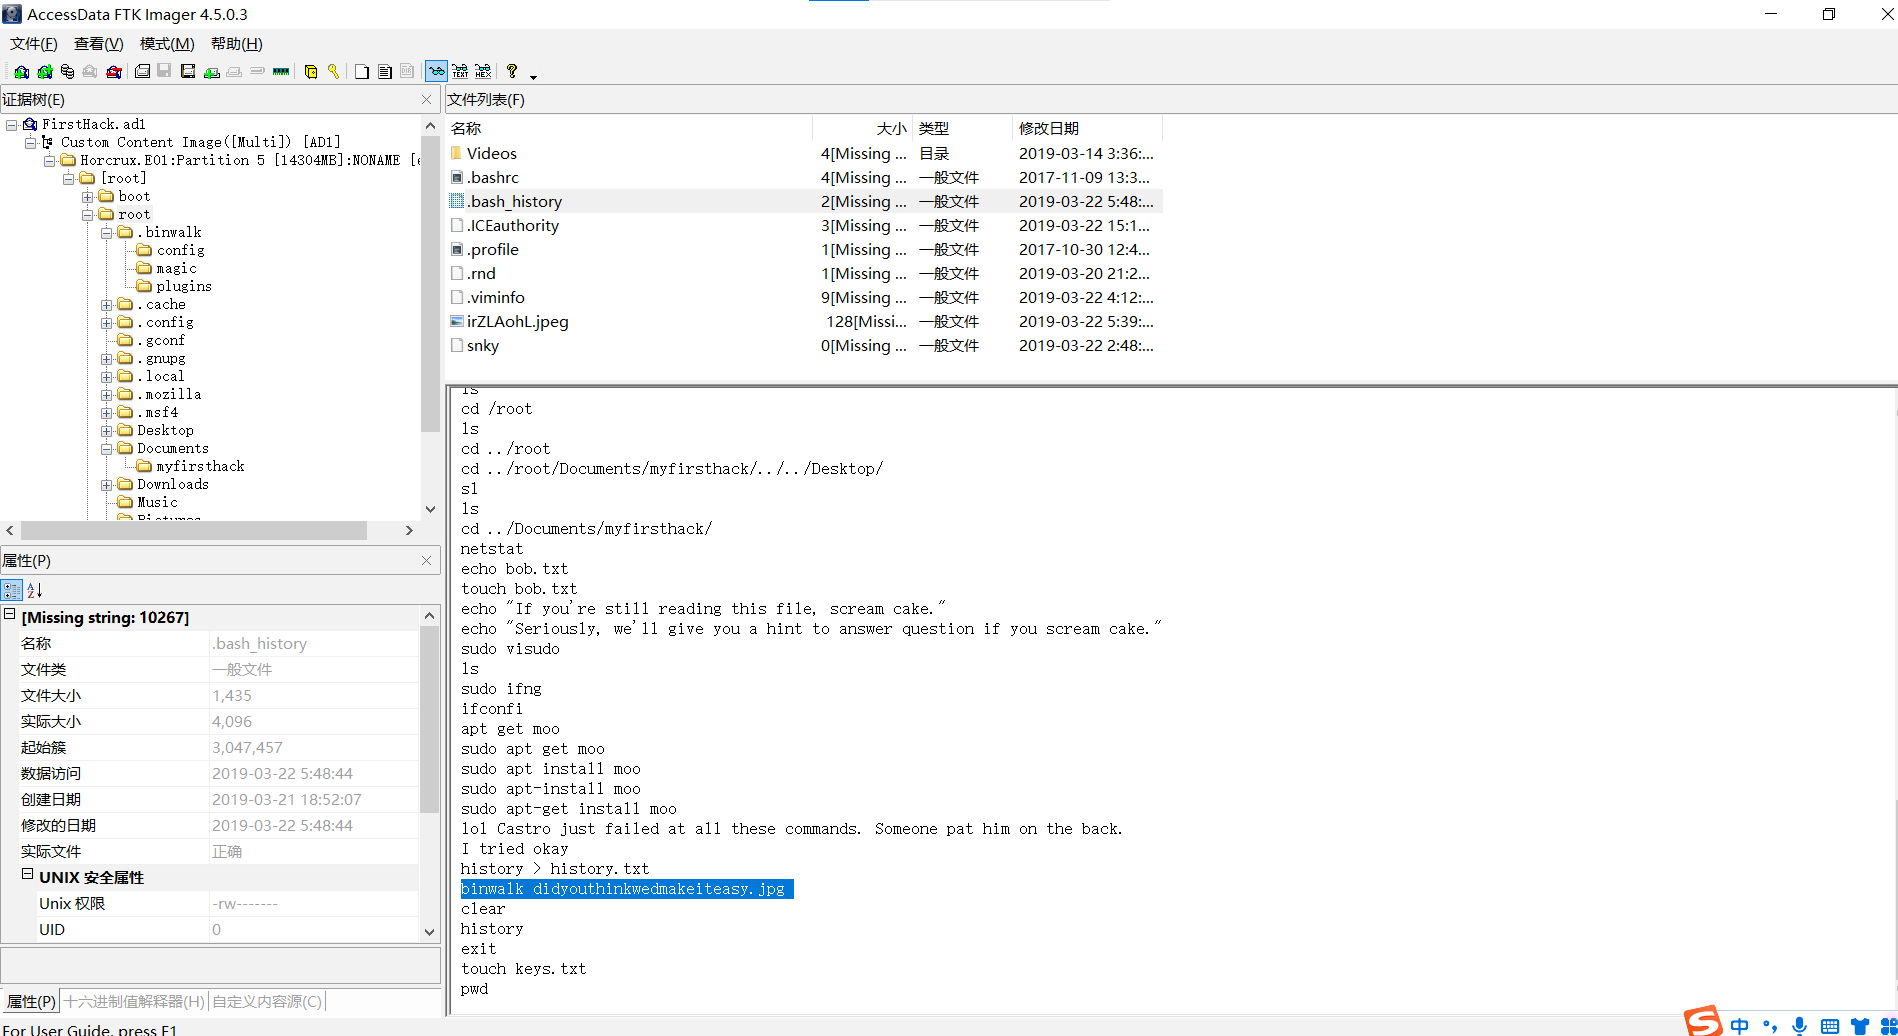Click soft keyboard icon in IME bar
1898x1036 pixels.
(x=1829, y=1026)
